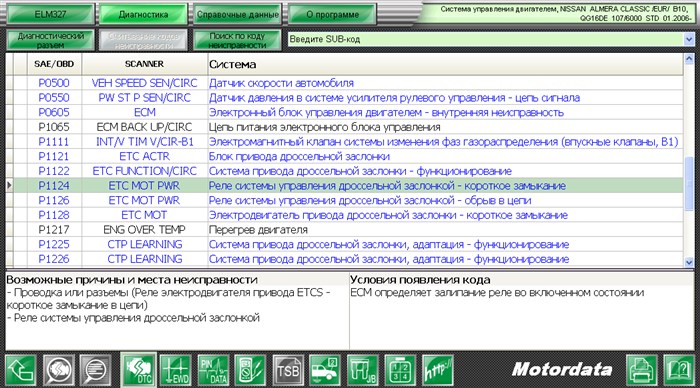
Task: Select the P1128 code
Action: click(54, 215)
